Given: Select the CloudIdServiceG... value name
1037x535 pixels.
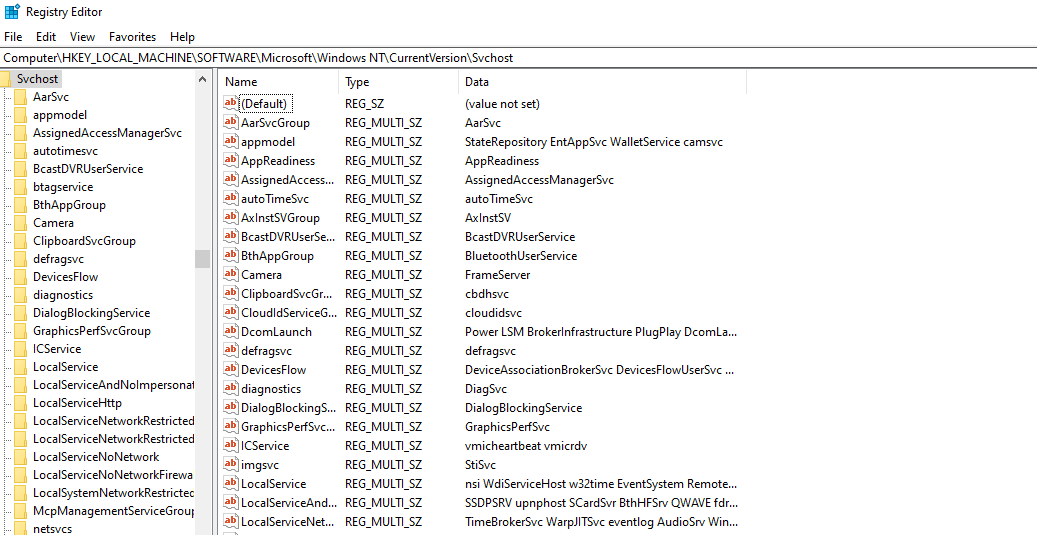Looking at the screenshot, I should [x=289, y=313].
